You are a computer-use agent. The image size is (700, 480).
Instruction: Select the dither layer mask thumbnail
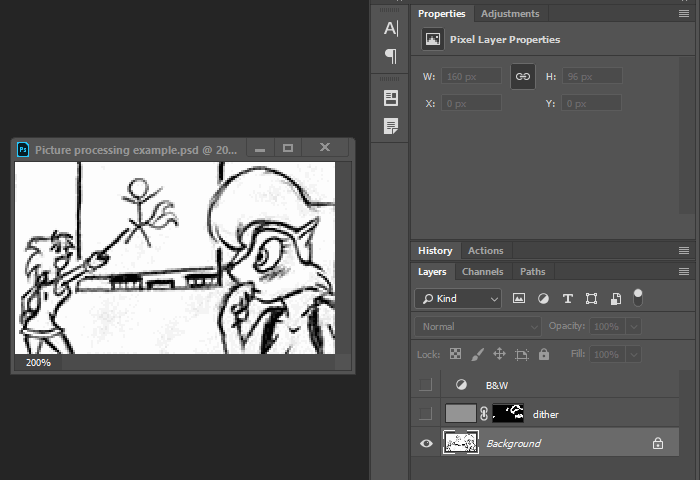coord(509,413)
